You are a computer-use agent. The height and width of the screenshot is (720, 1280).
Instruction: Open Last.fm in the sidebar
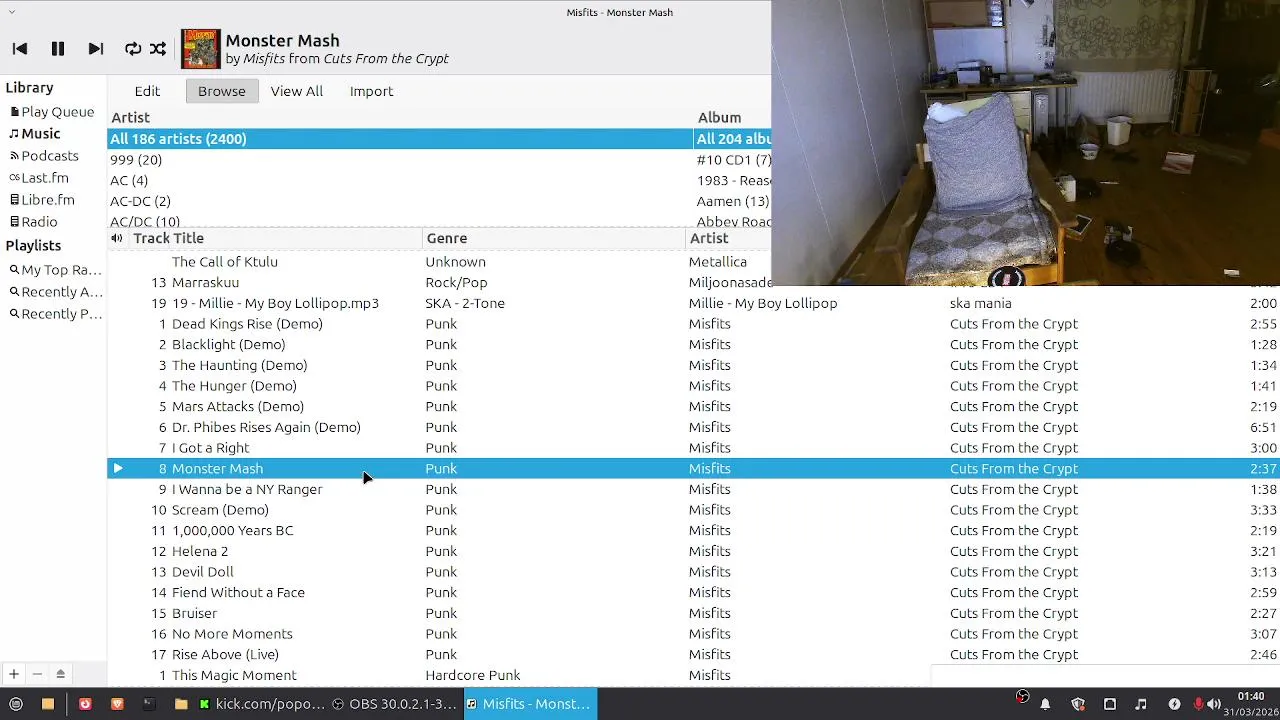click(39, 178)
